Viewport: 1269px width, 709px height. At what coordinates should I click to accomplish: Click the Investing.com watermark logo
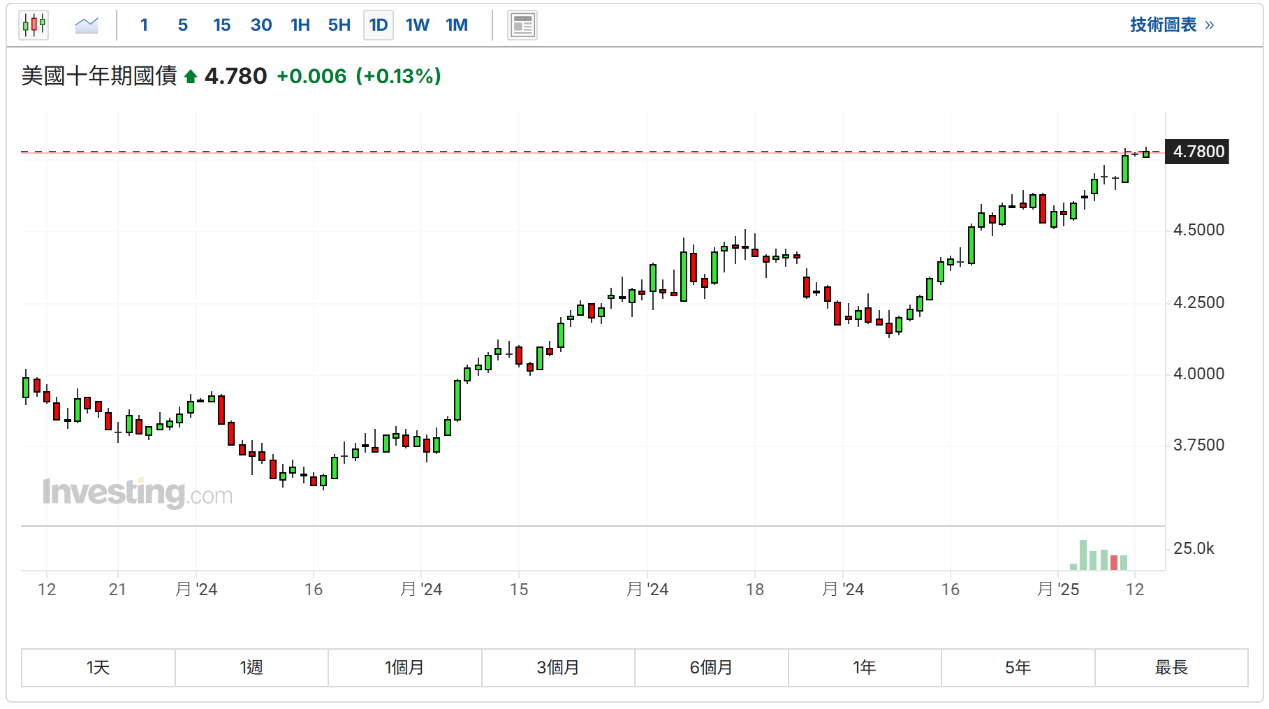coord(137,493)
